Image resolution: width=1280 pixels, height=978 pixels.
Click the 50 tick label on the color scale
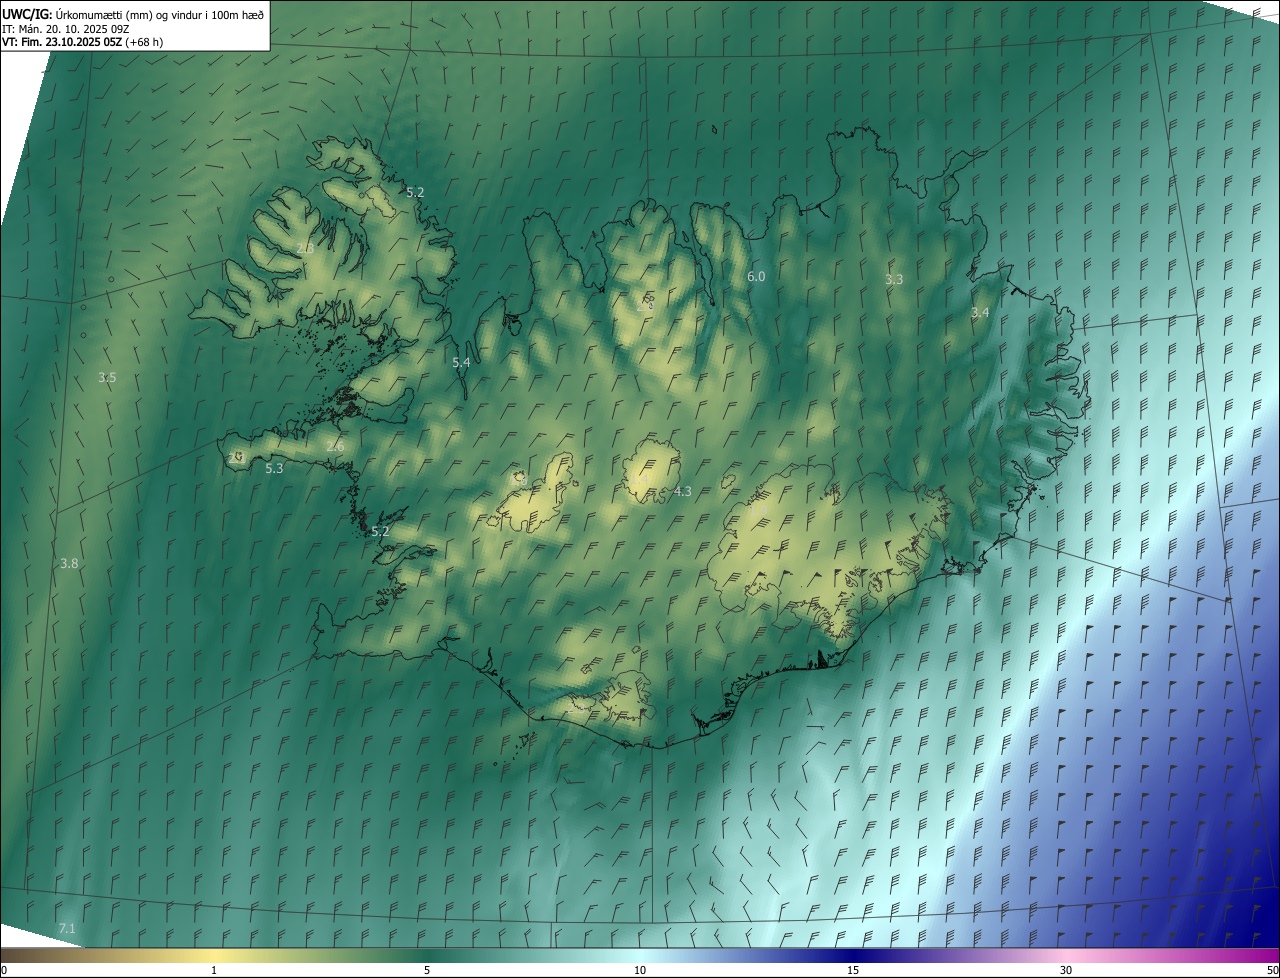pos(1272,970)
